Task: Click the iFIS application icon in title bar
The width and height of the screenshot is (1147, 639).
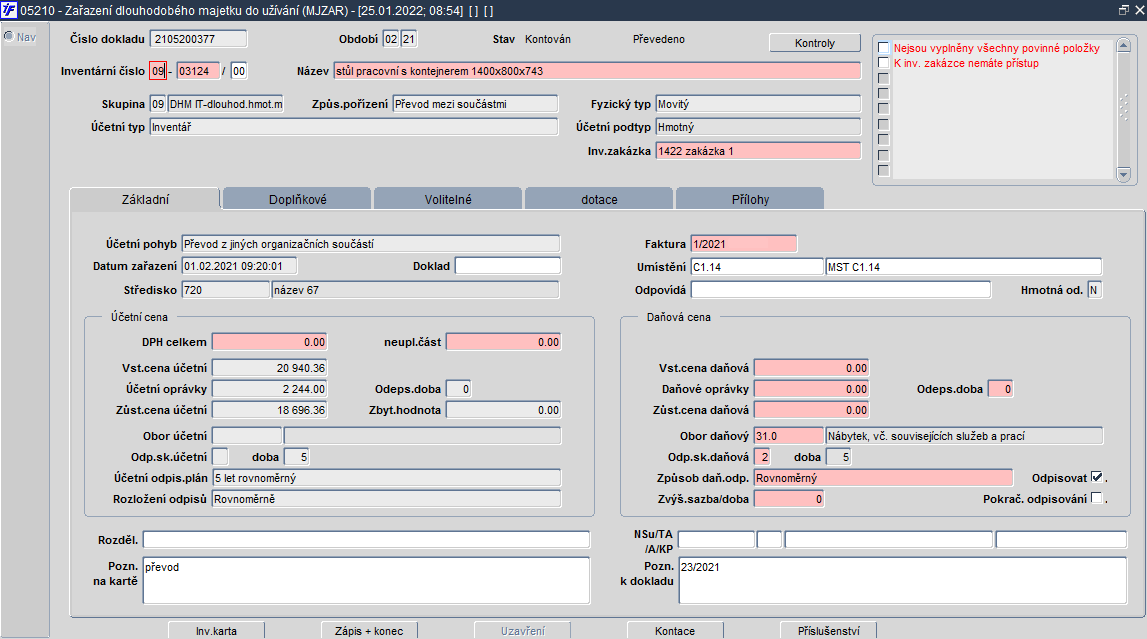Action: tap(9, 9)
